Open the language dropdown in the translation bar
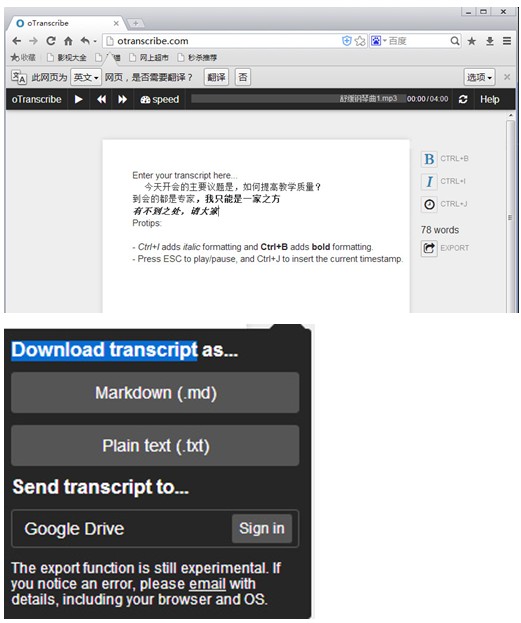The image size is (521, 623). pyautogui.click(x=86, y=77)
